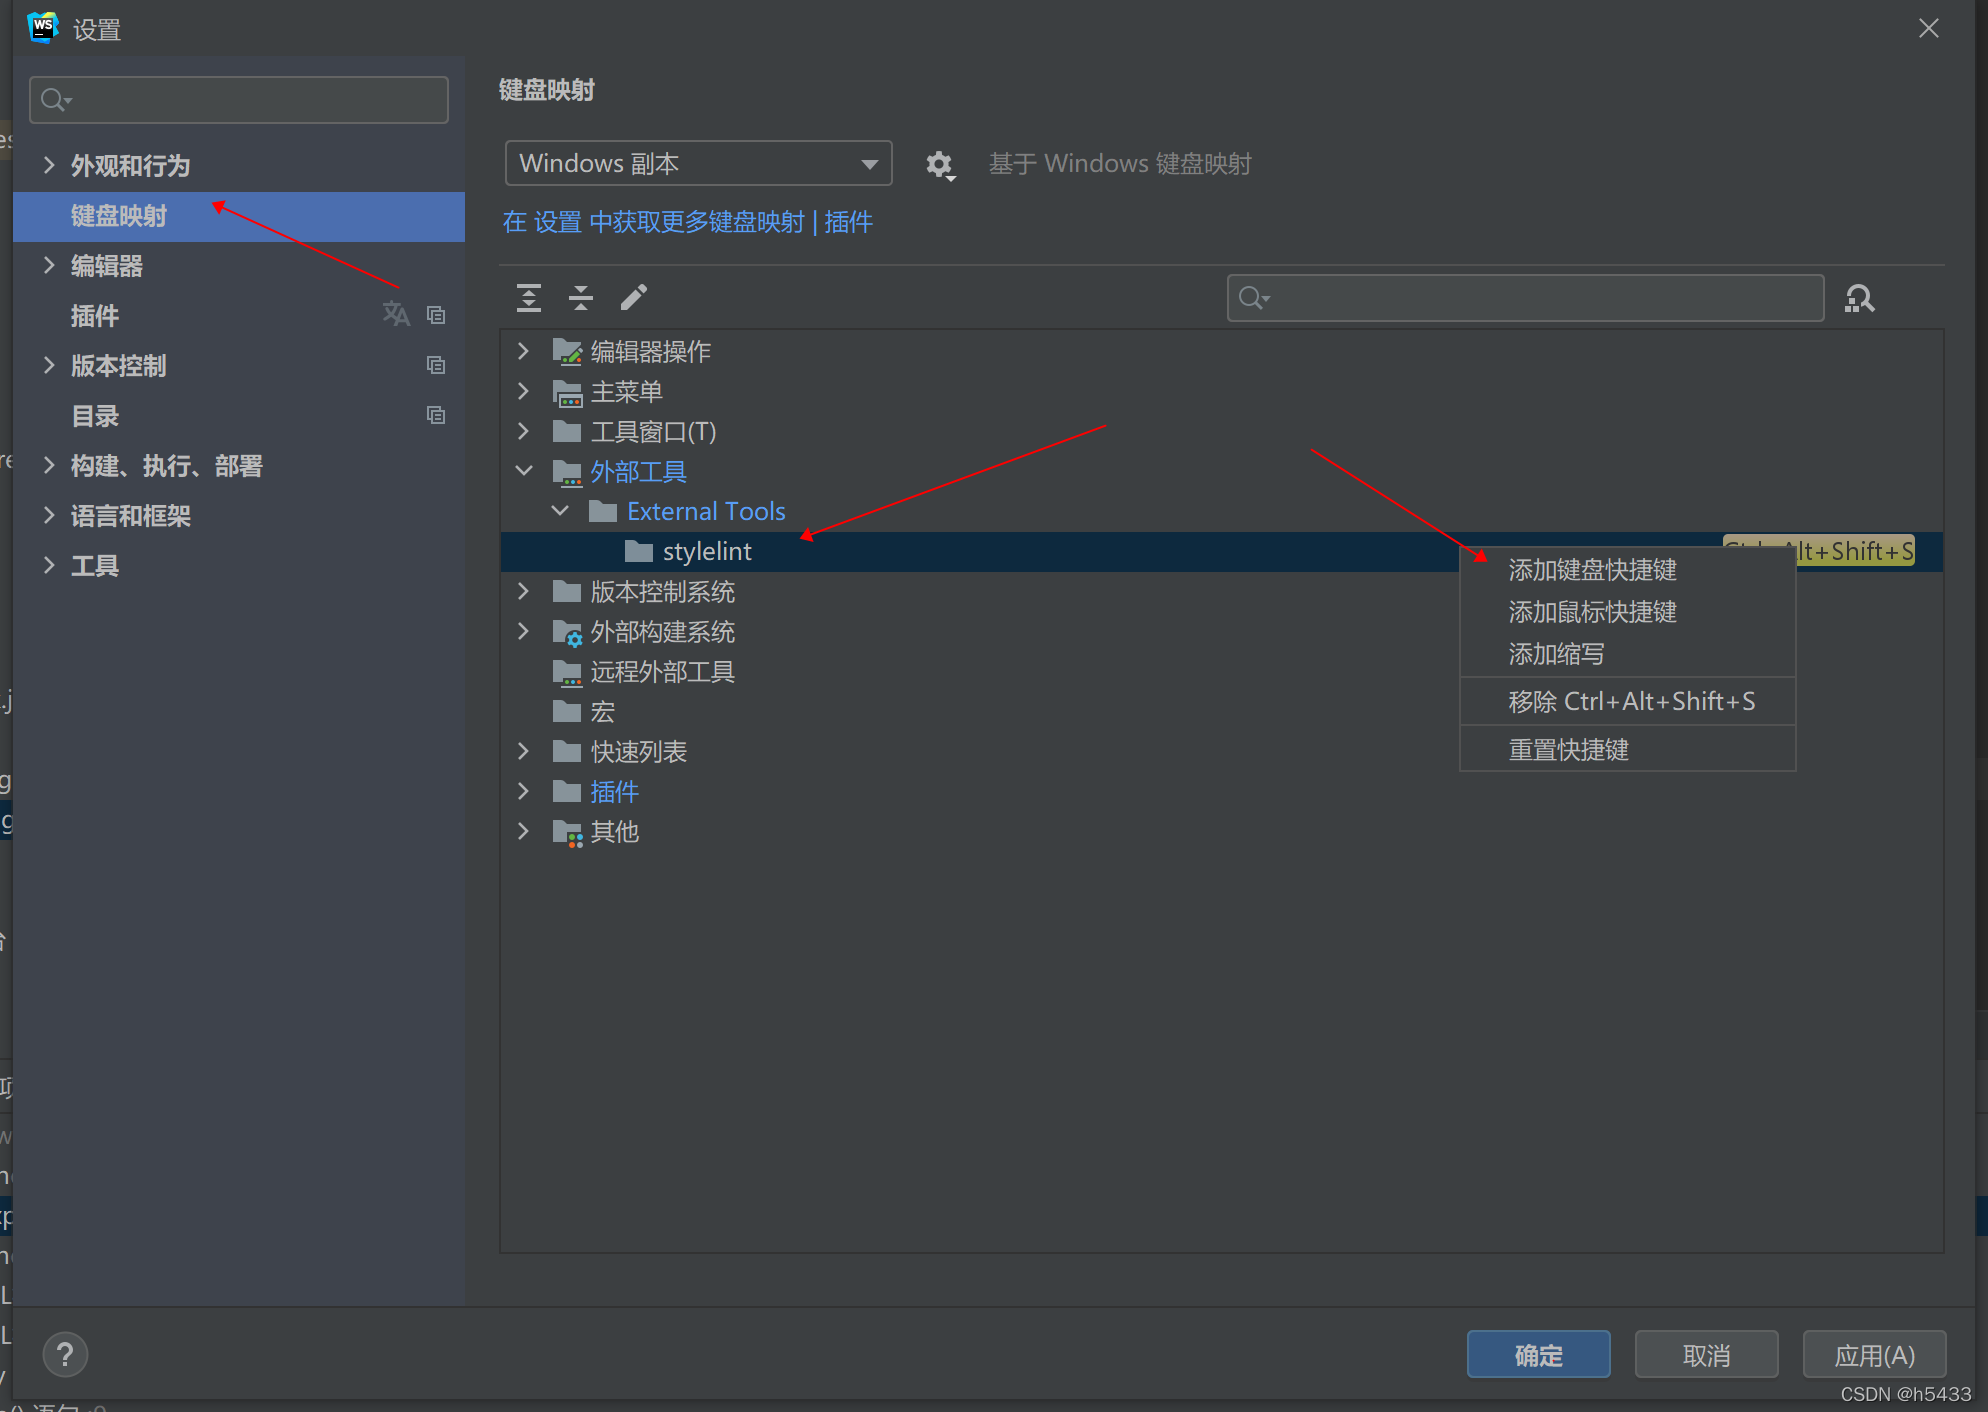Select 移除 Ctrl+Alt+Shift+S menu entry
The image size is (1988, 1412).
pos(1631,702)
